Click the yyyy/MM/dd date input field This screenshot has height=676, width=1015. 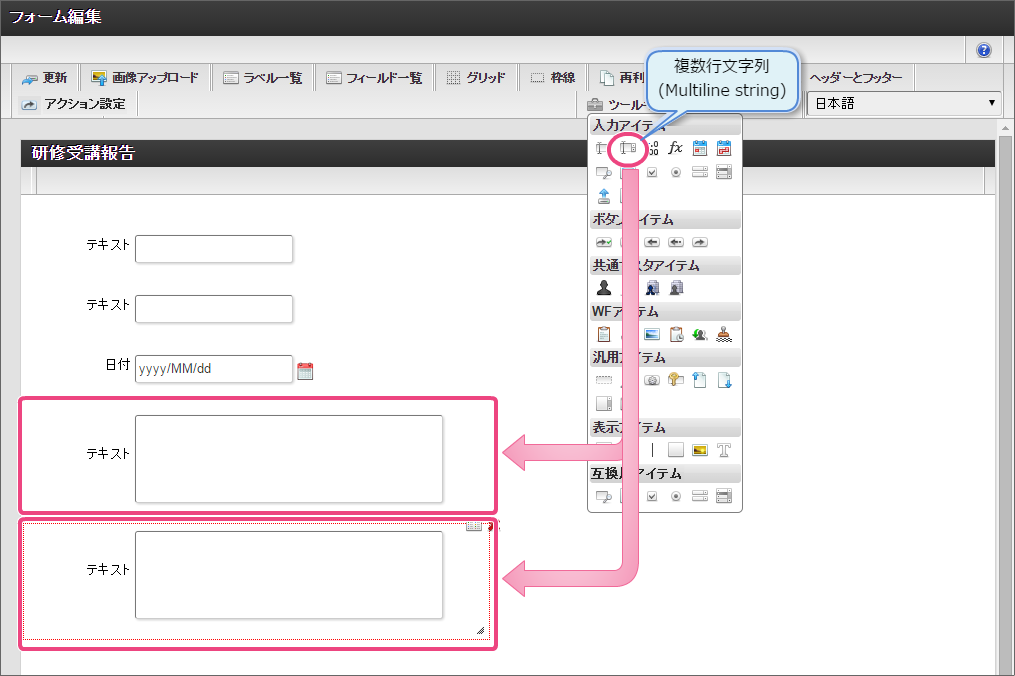point(214,369)
